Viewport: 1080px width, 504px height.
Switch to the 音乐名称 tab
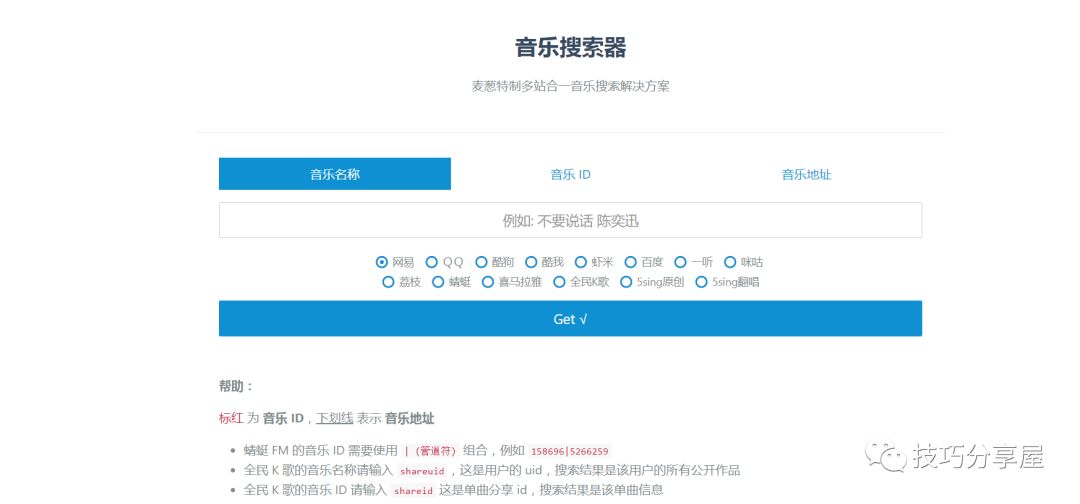coord(335,174)
